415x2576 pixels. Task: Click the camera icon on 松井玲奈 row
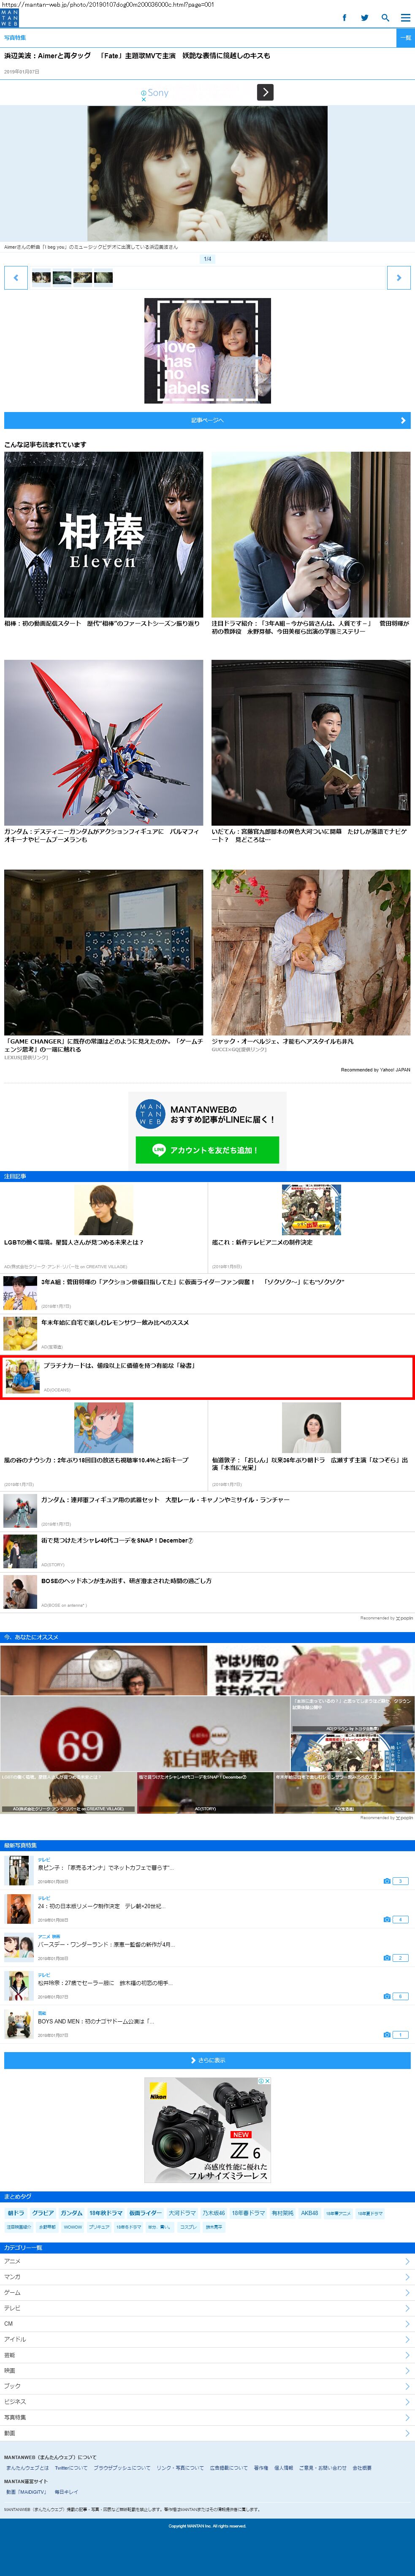point(387,1996)
